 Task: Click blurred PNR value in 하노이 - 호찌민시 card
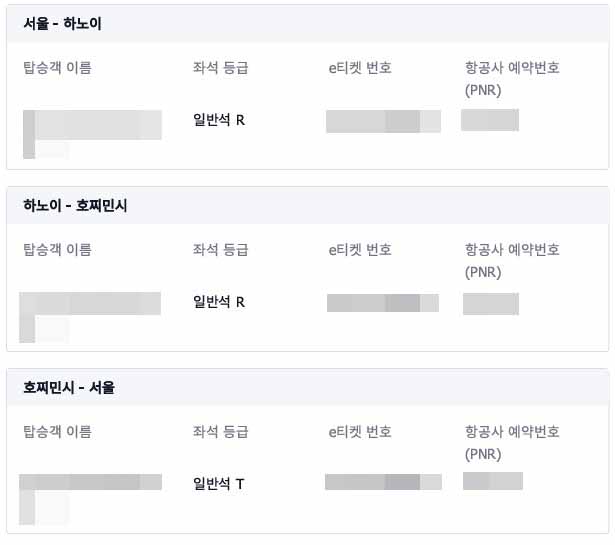click(491, 304)
